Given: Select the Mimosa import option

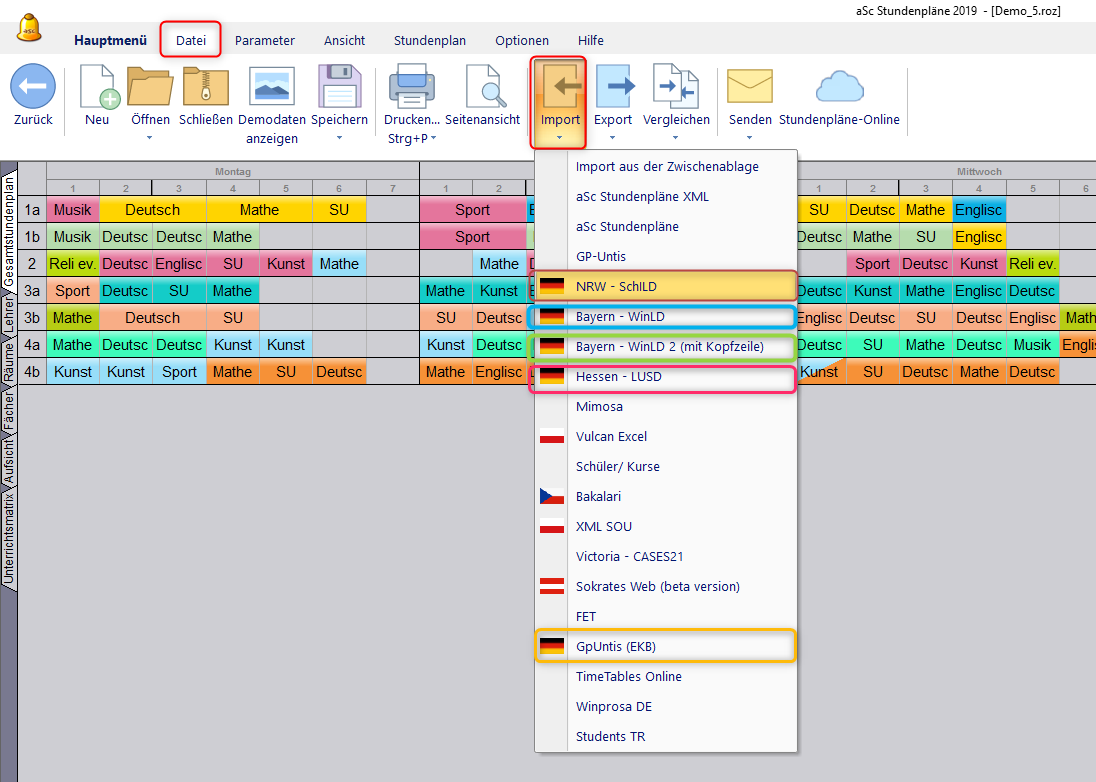Looking at the screenshot, I should pyautogui.click(x=666, y=407).
